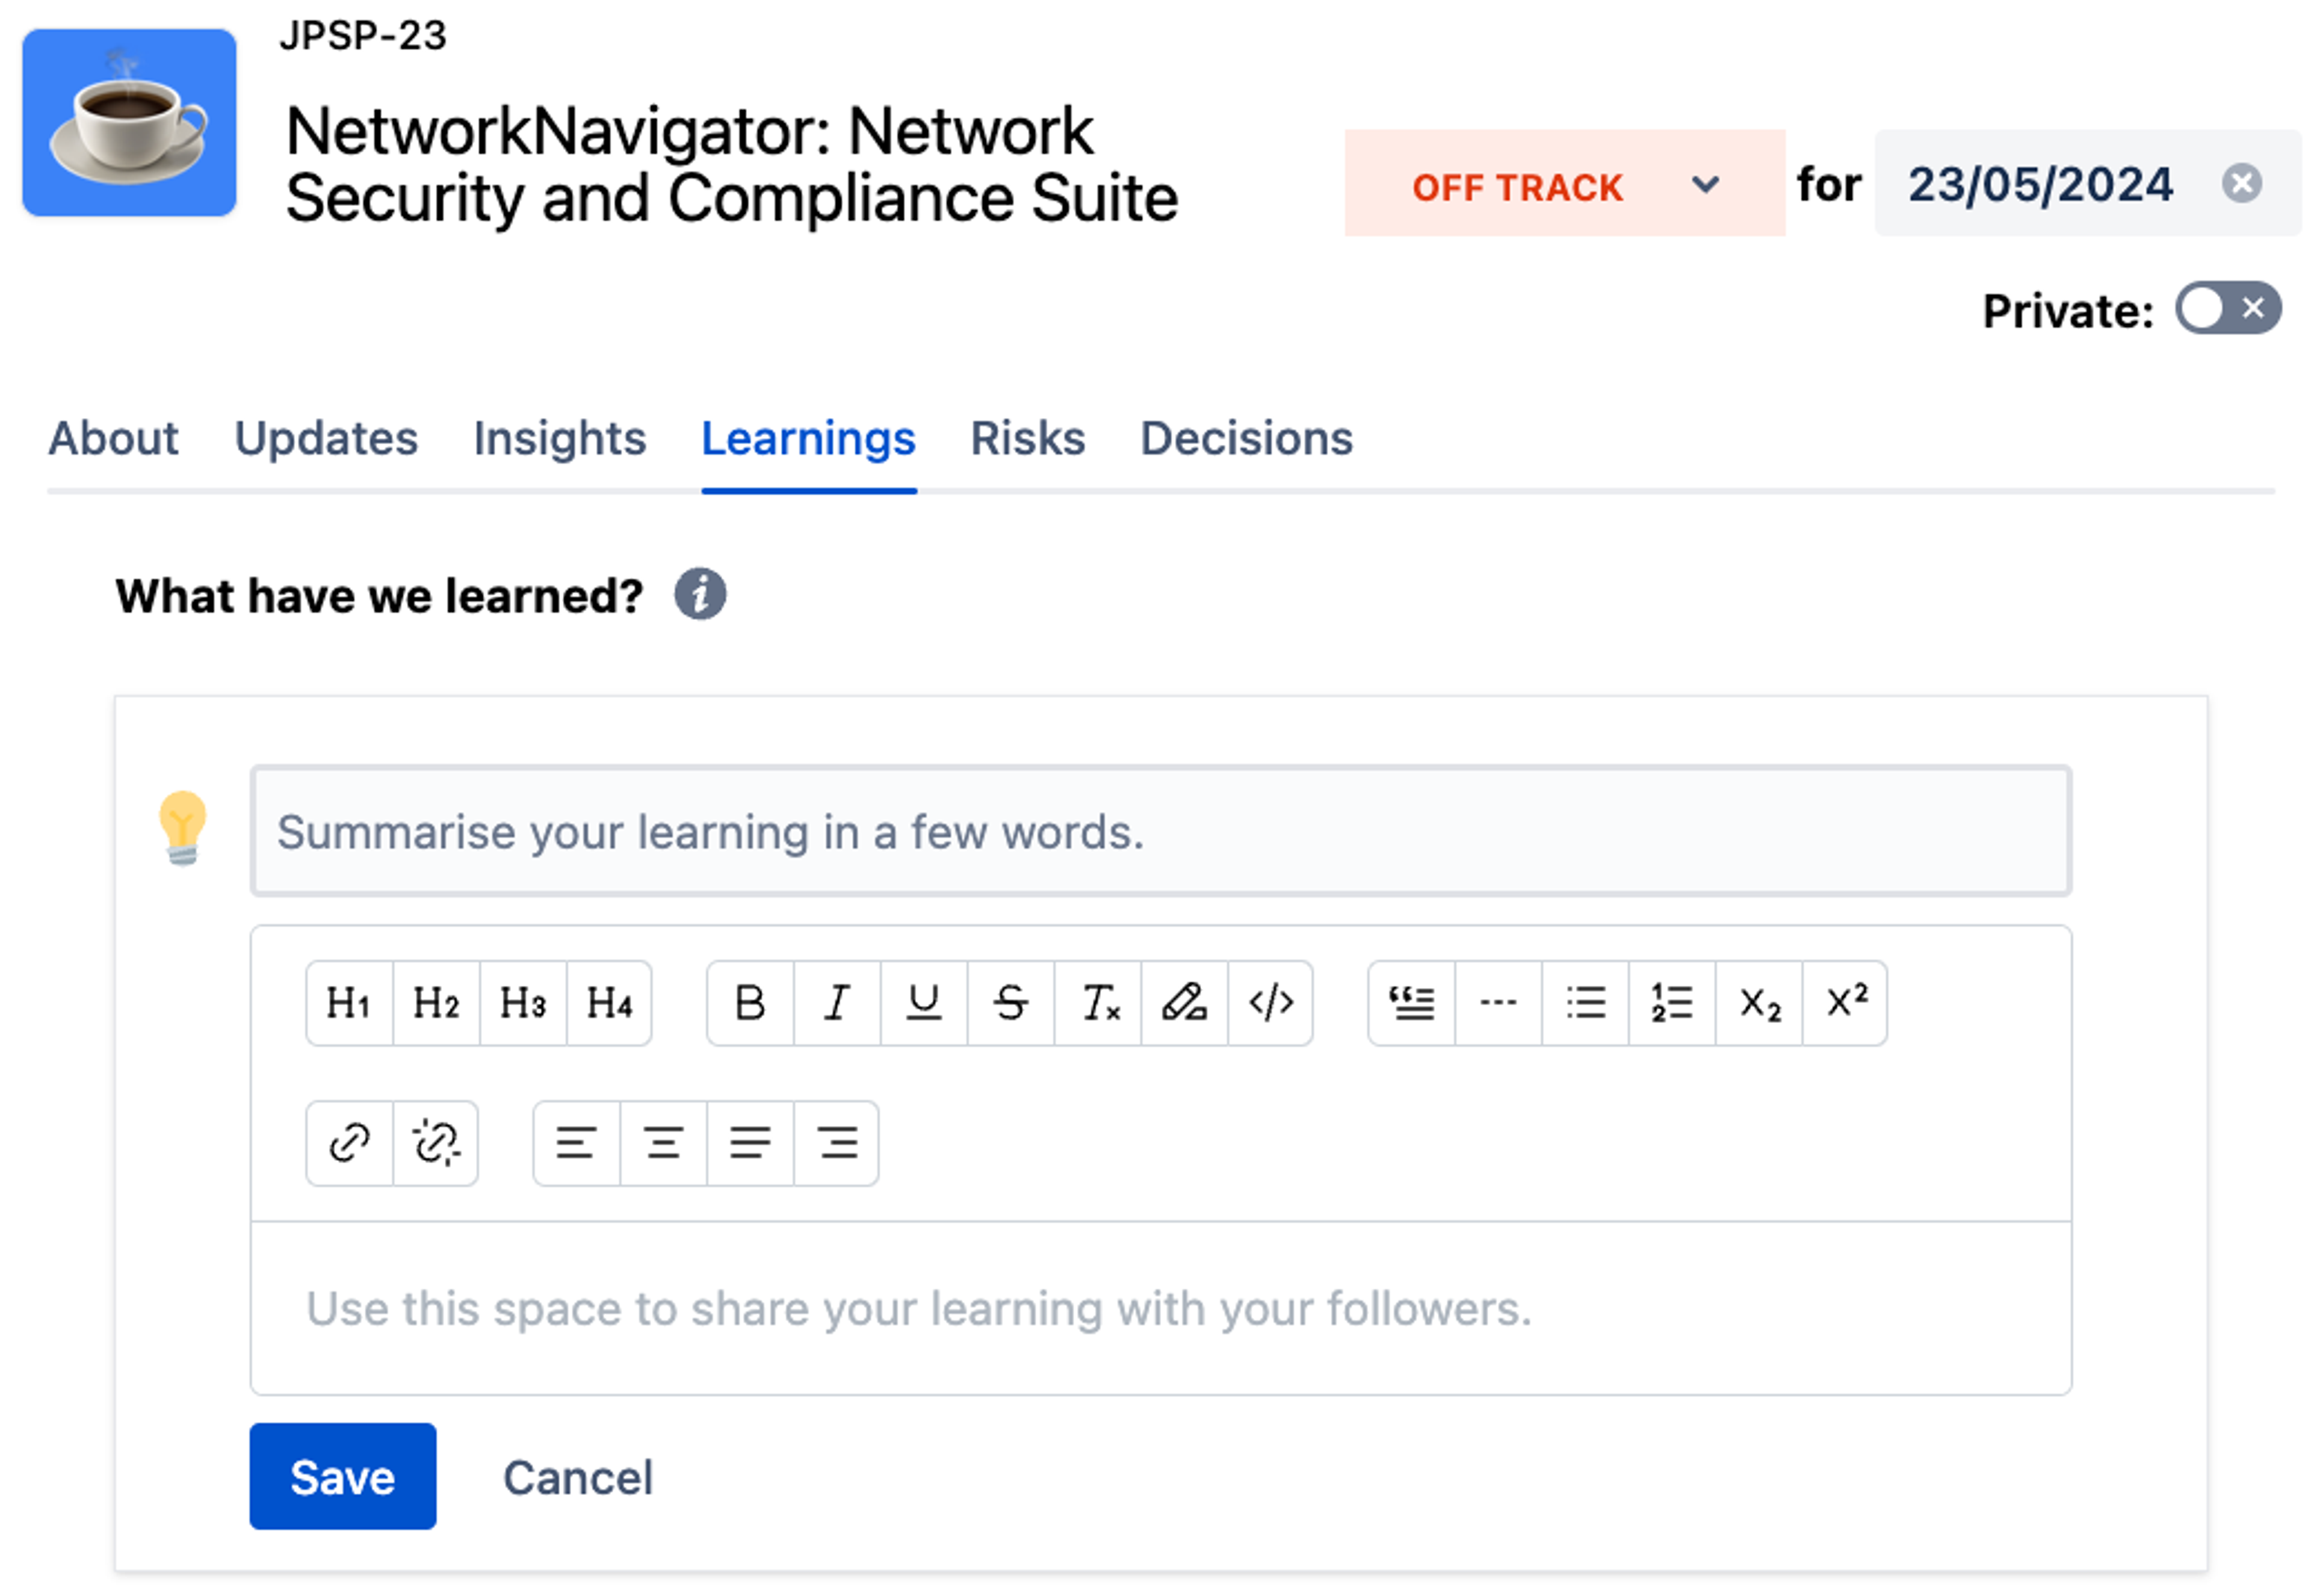Viewport: 2311px width, 1596px height.
Task: Clear the 23/05/2024 date field
Action: [x=2242, y=184]
